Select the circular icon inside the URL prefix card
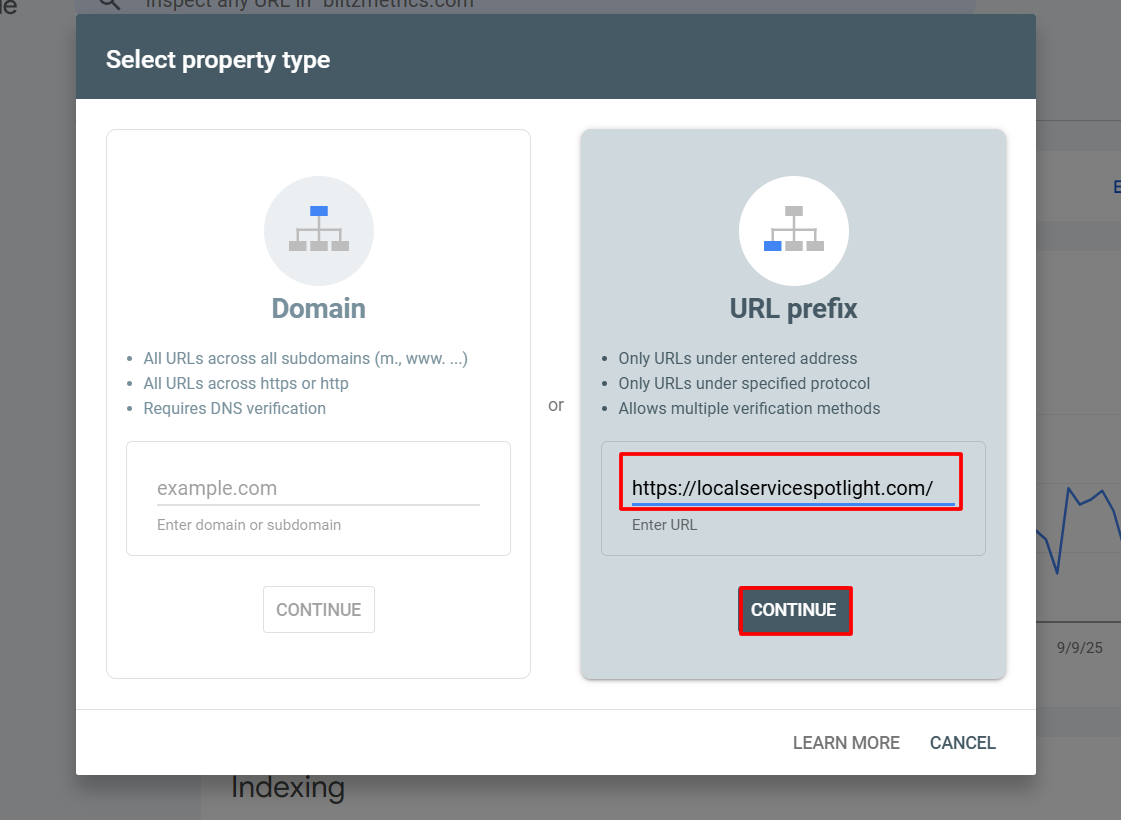 794,231
